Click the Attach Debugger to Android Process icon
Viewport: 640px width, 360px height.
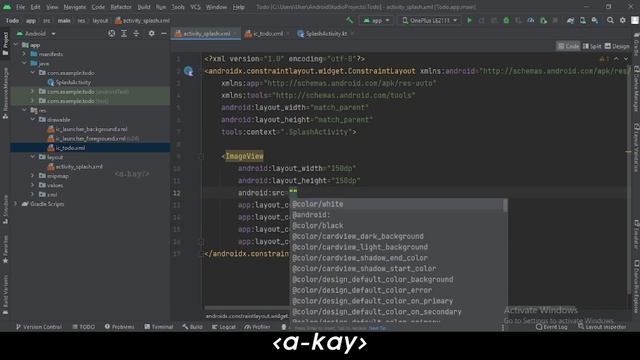[543, 20]
